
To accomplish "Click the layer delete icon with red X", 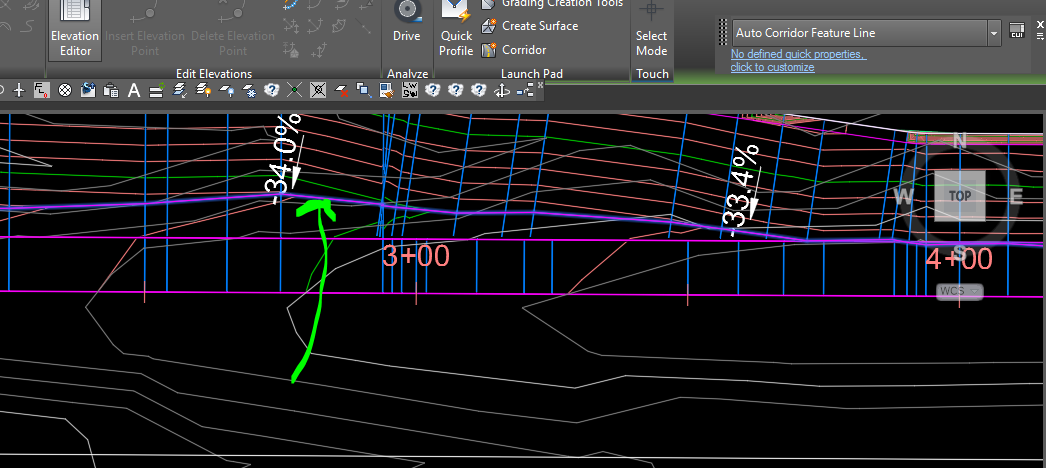I will click(342, 90).
